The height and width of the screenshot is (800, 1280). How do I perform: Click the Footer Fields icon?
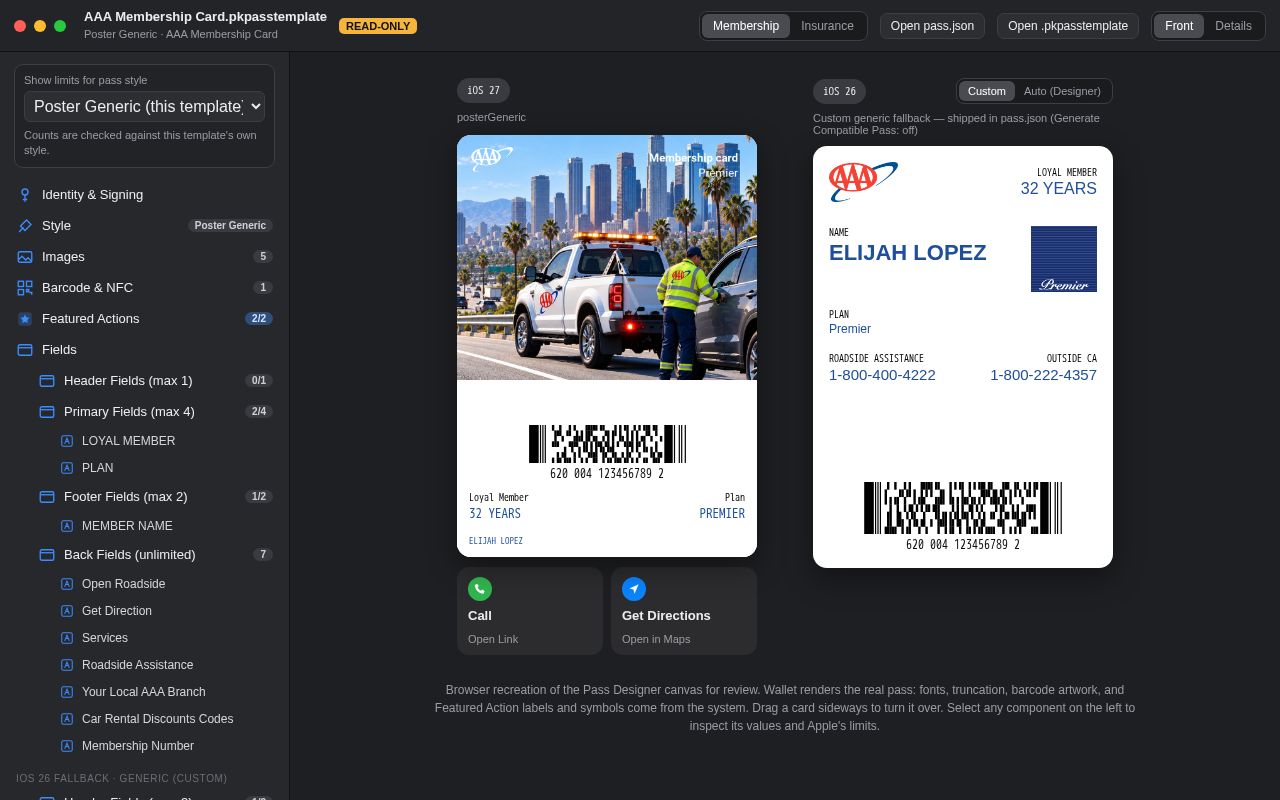[x=47, y=497]
